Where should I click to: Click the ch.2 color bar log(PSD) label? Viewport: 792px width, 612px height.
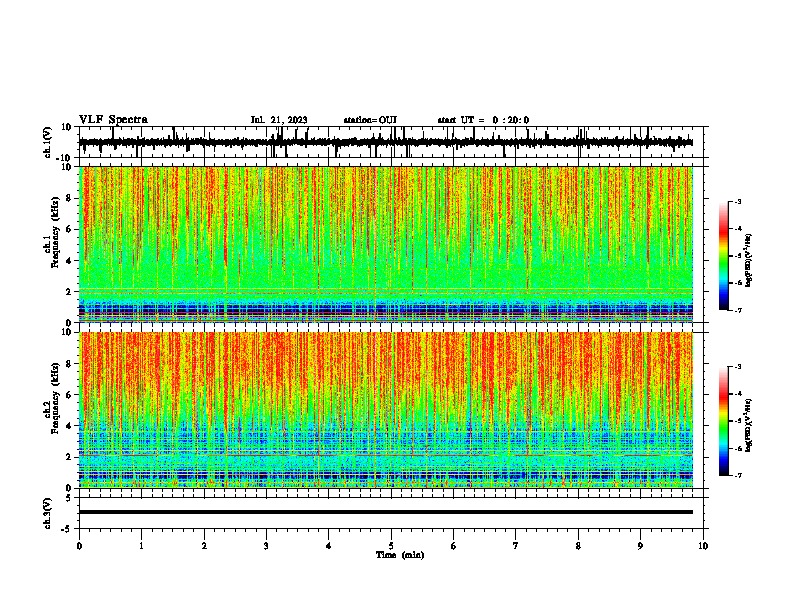pyautogui.click(x=749, y=425)
